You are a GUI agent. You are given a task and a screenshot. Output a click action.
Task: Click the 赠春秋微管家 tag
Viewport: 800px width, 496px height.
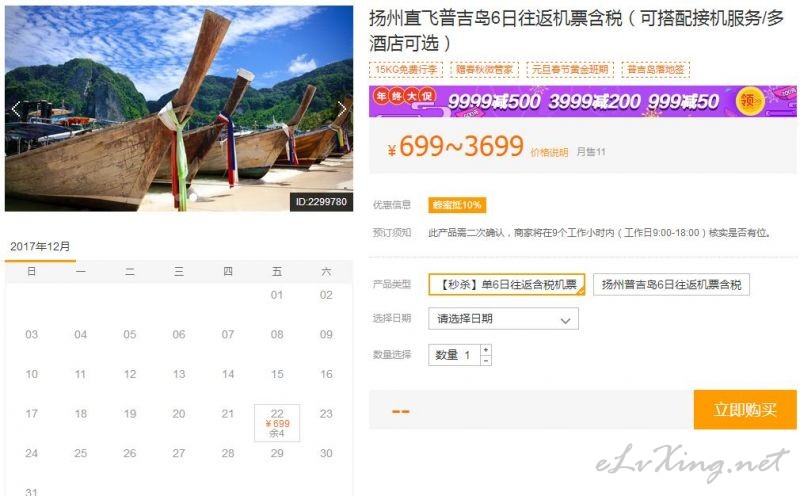[484, 69]
